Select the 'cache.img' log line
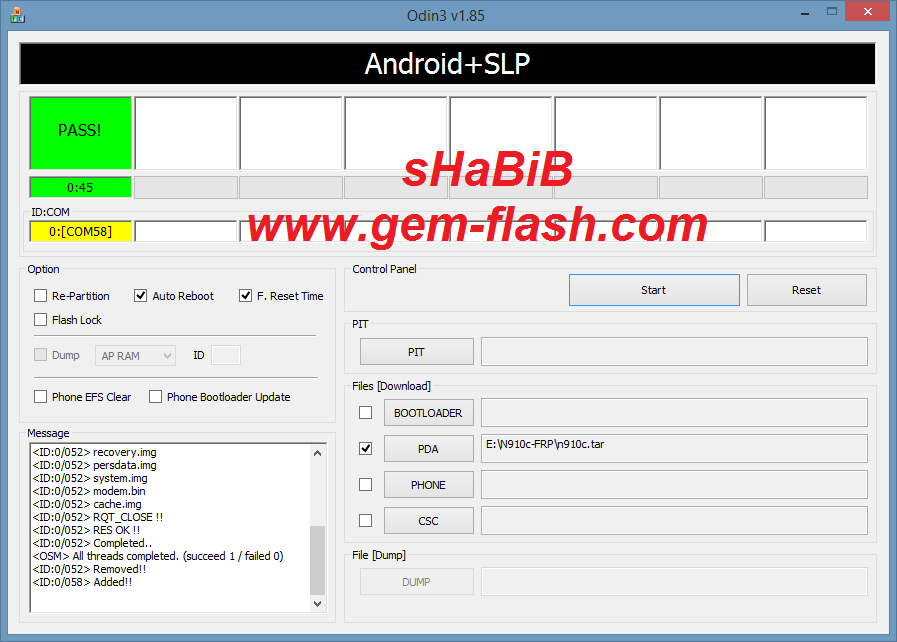 (x=87, y=504)
